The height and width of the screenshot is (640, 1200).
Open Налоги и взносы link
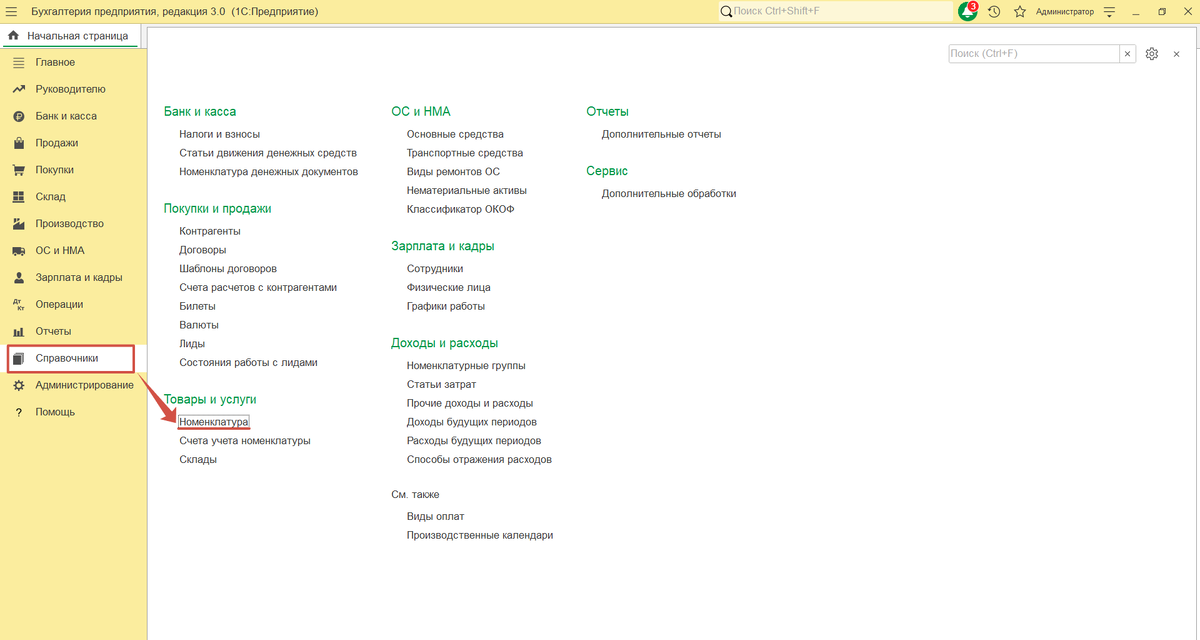220,134
